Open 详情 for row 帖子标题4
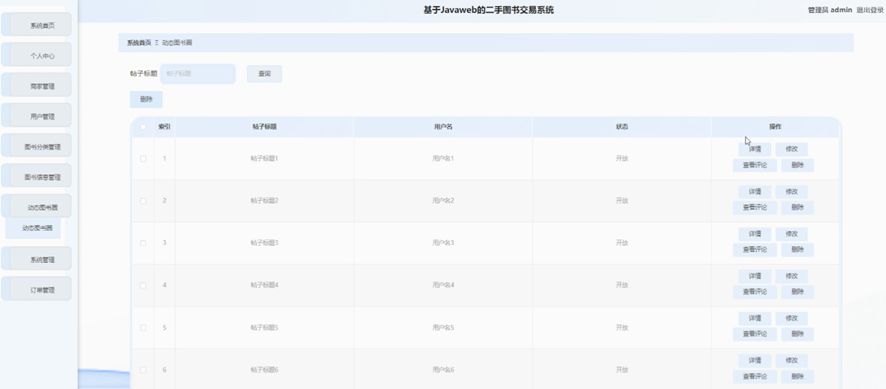Viewport: 886px width, 389px height. tap(754, 276)
